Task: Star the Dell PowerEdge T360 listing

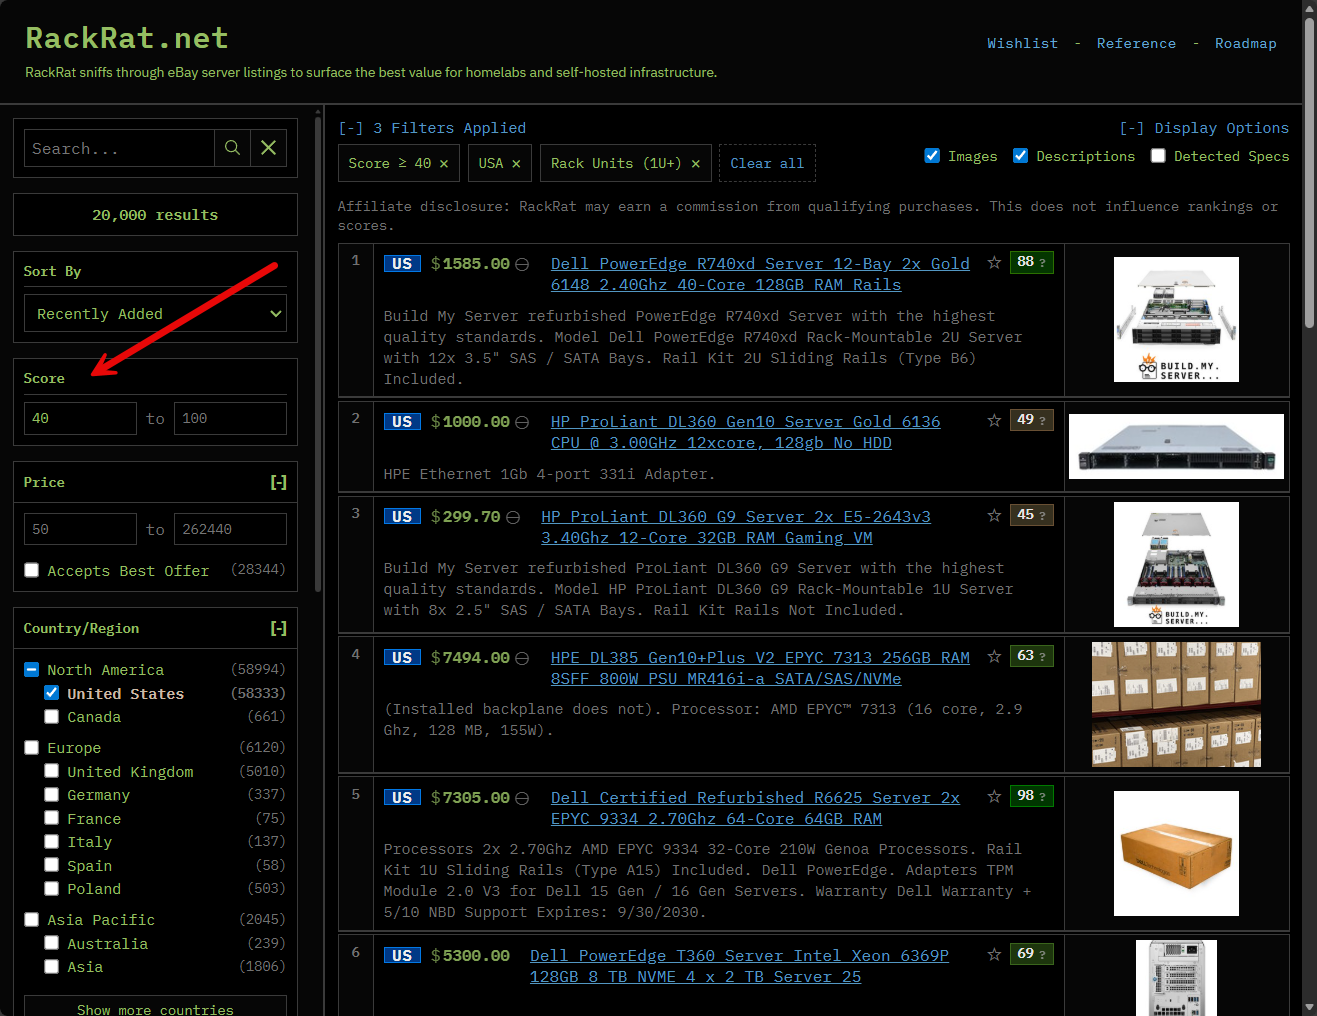Action: point(994,955)
